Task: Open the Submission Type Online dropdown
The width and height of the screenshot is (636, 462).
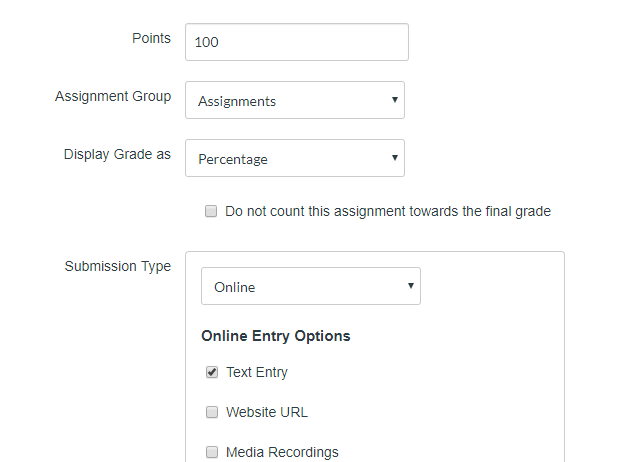Action: click(x=310, y=287)
